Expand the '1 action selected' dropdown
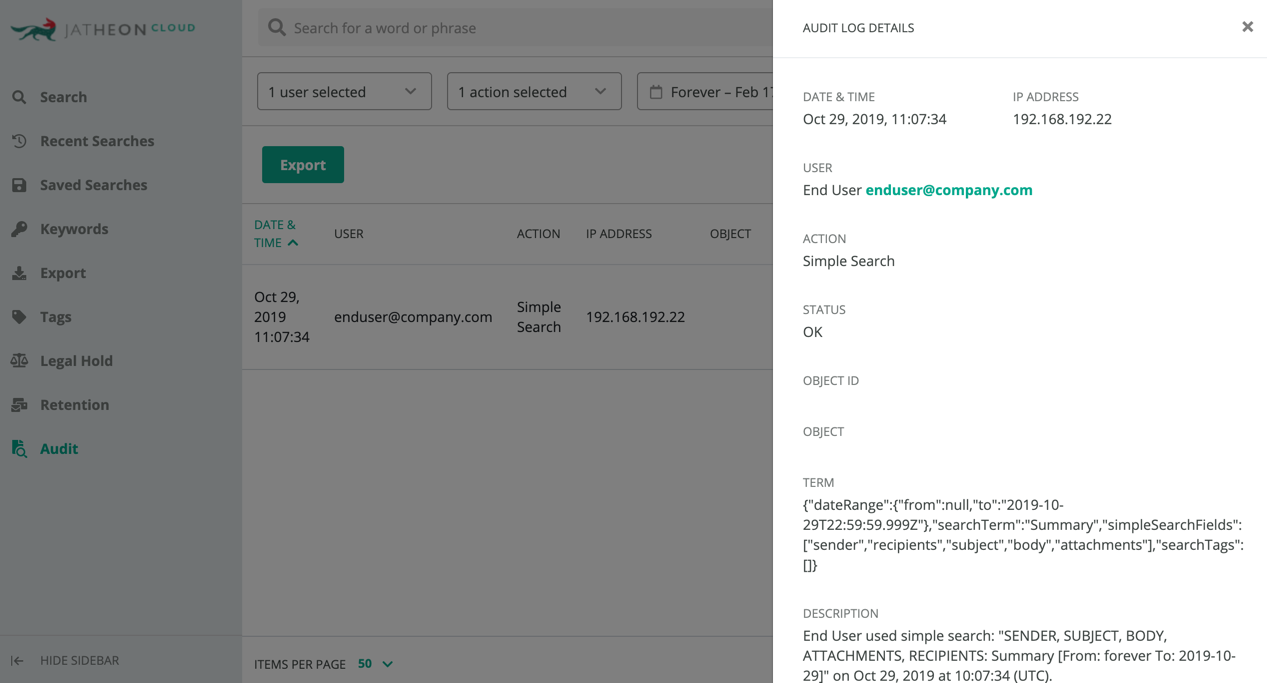 (x=534, y=92)
